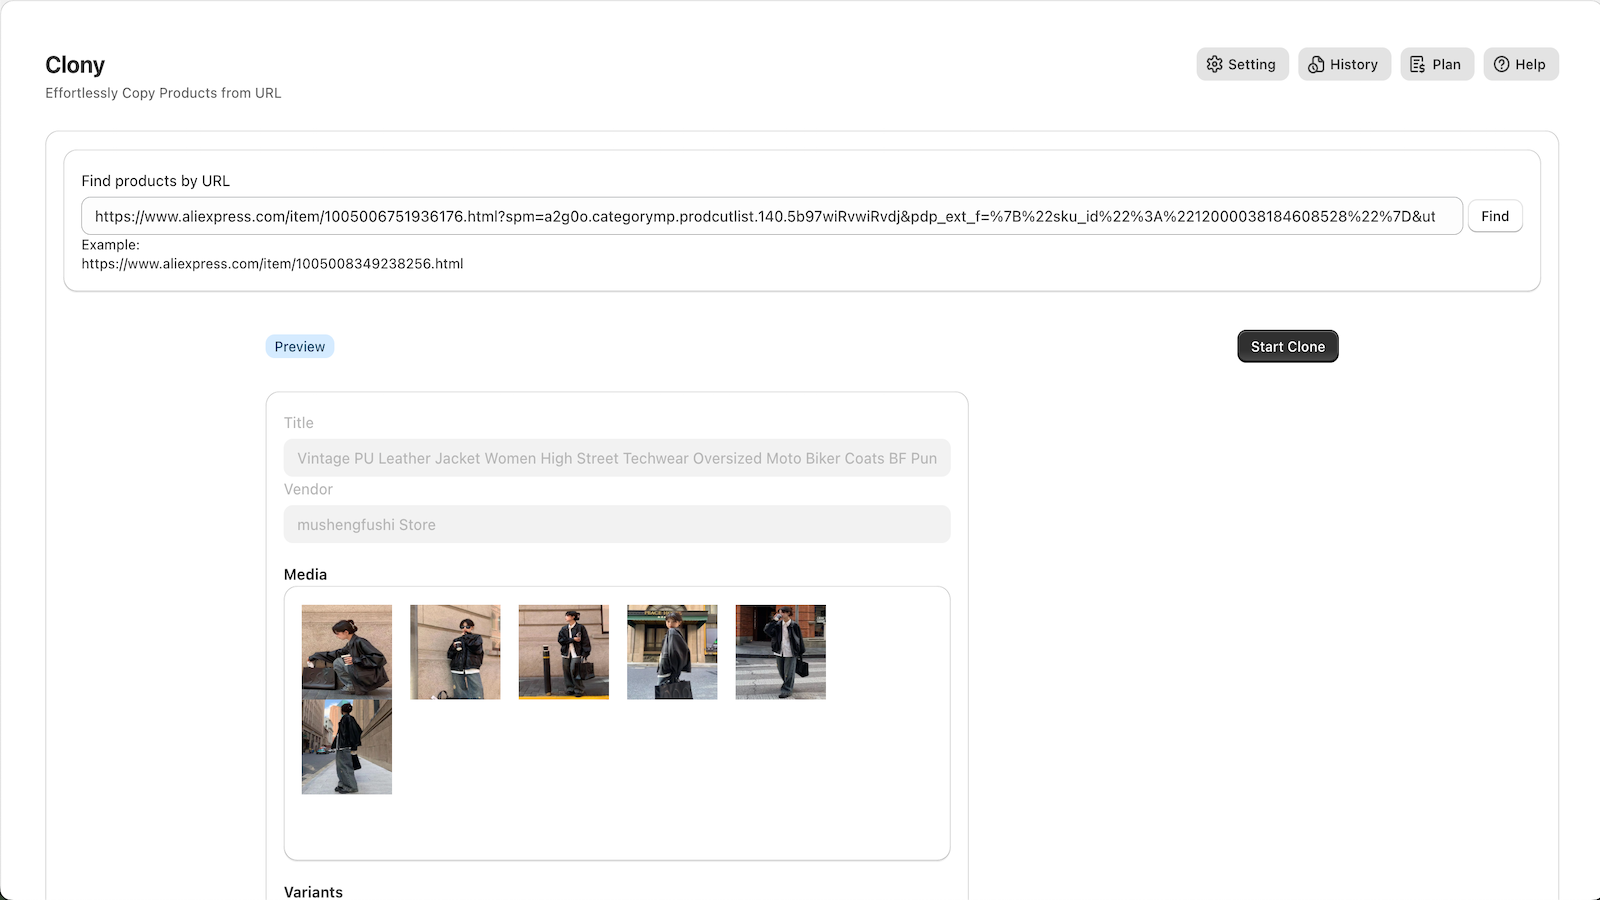Click the clock icon in History button
Screen dimensions: 1600x900
pyautogui.click(x=1316, y=64)
